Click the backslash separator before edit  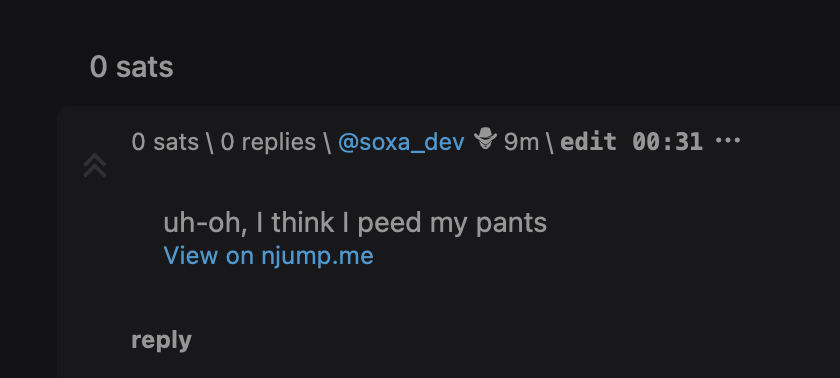click(x=550, y=142)
